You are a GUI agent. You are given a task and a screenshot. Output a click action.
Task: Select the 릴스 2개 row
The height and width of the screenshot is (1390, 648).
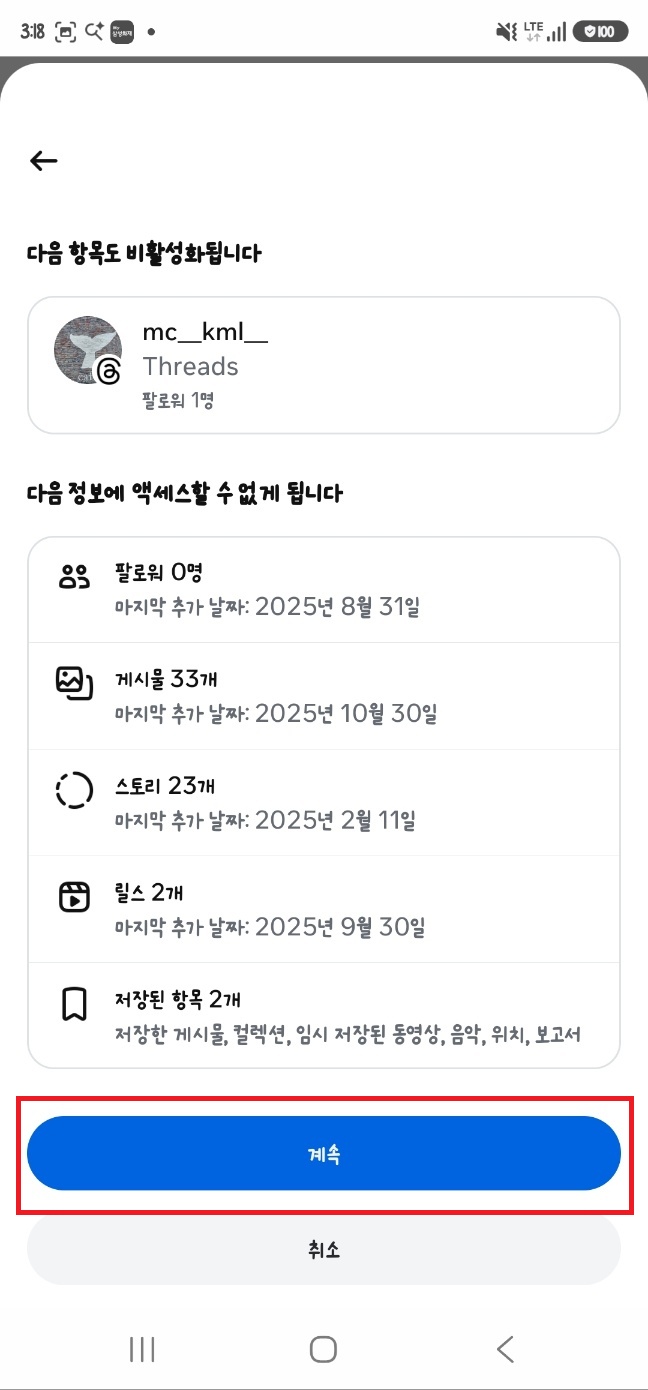(324, 909)
